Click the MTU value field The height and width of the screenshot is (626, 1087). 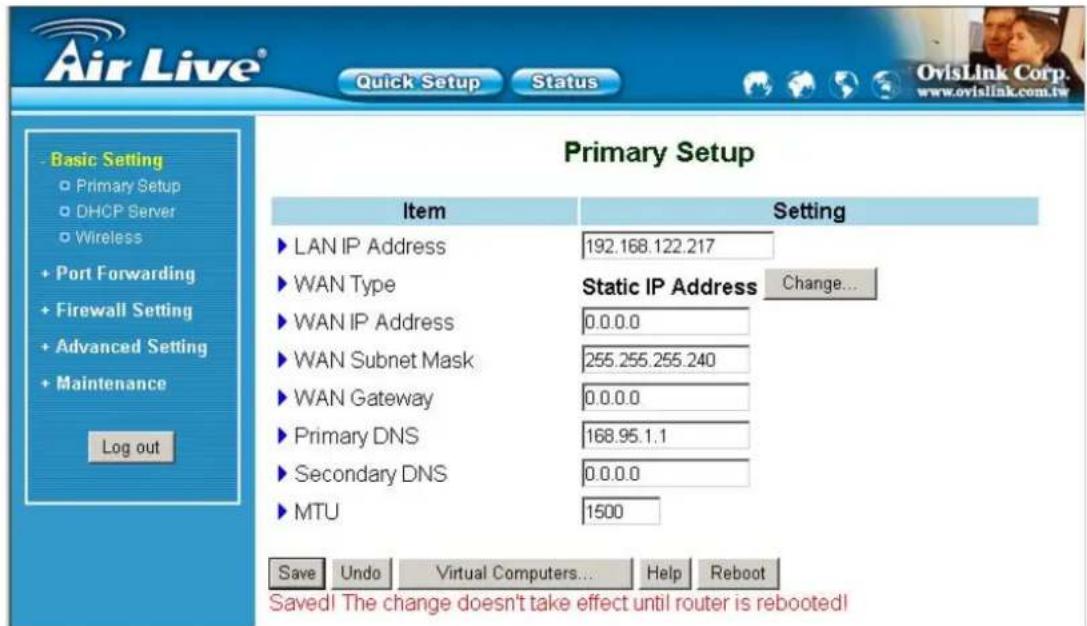click(x=620, y=512)
